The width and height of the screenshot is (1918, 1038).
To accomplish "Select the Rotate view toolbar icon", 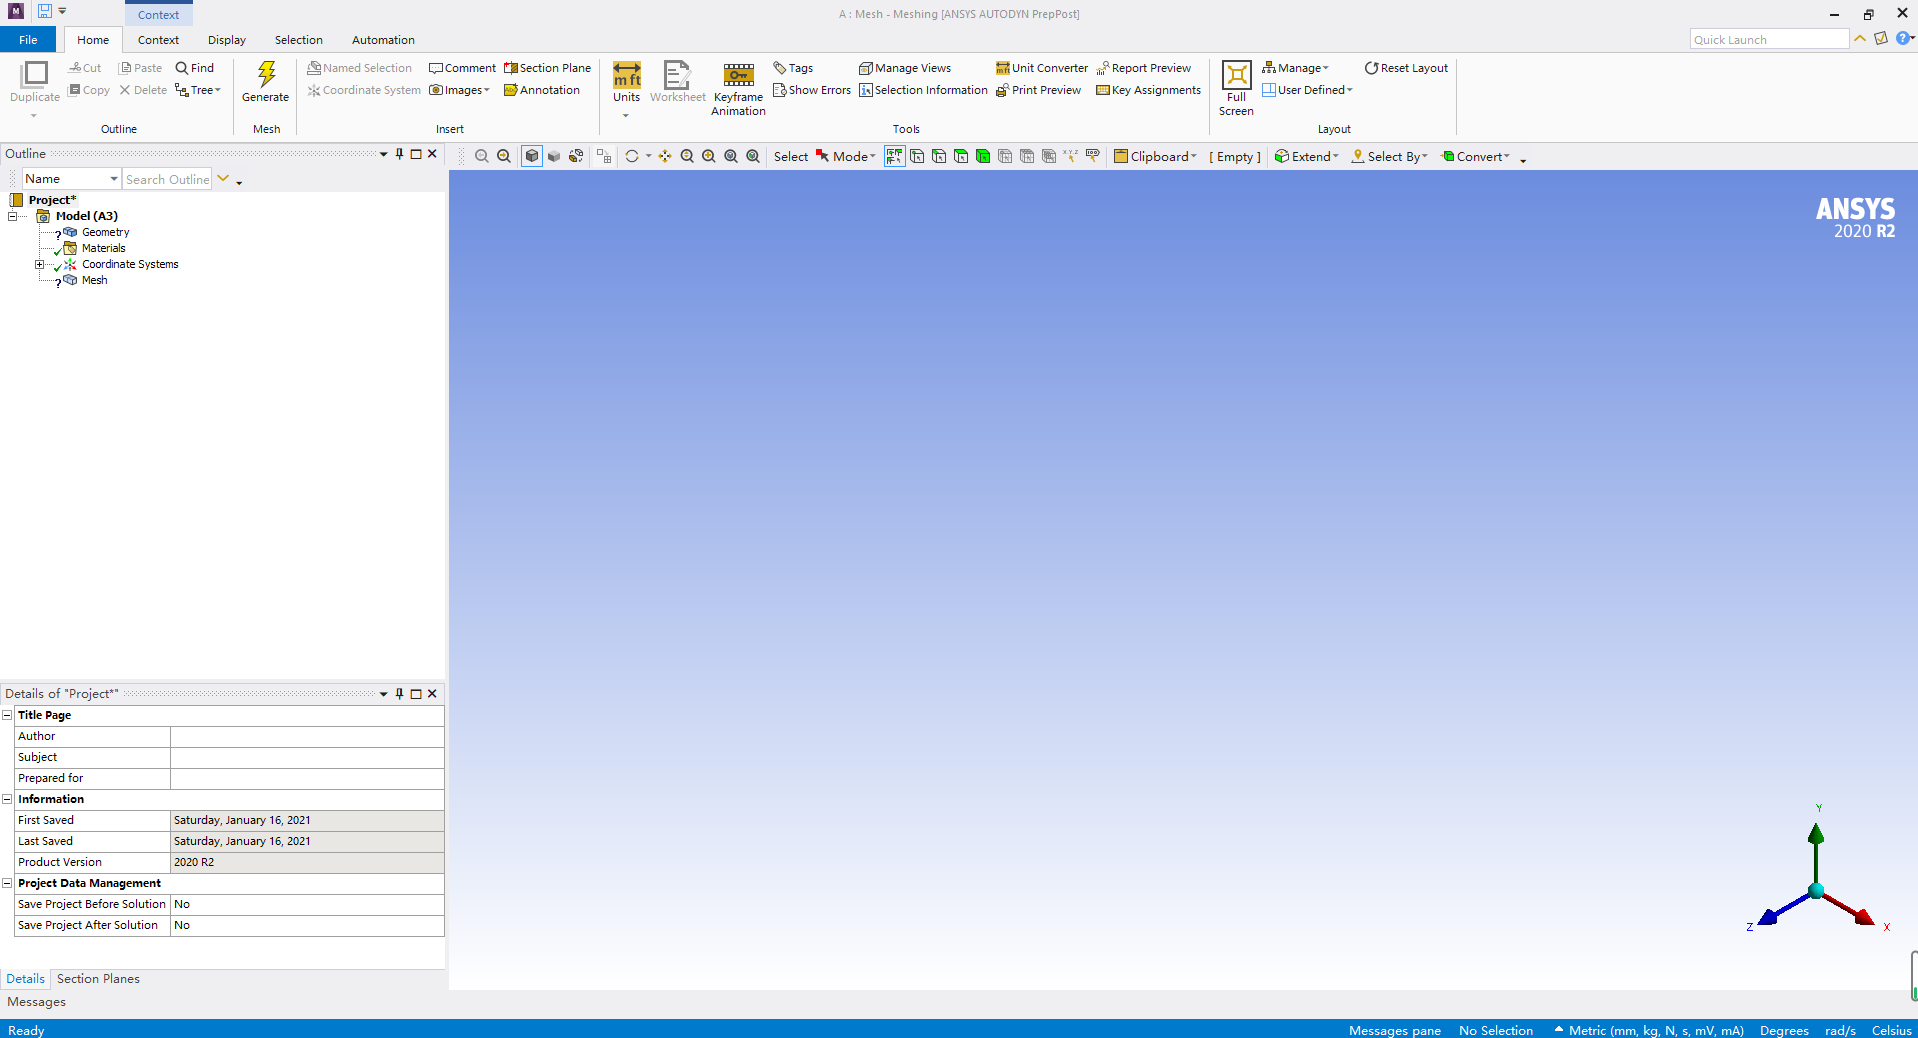I will pyautogui.click(x=633, y=156).
